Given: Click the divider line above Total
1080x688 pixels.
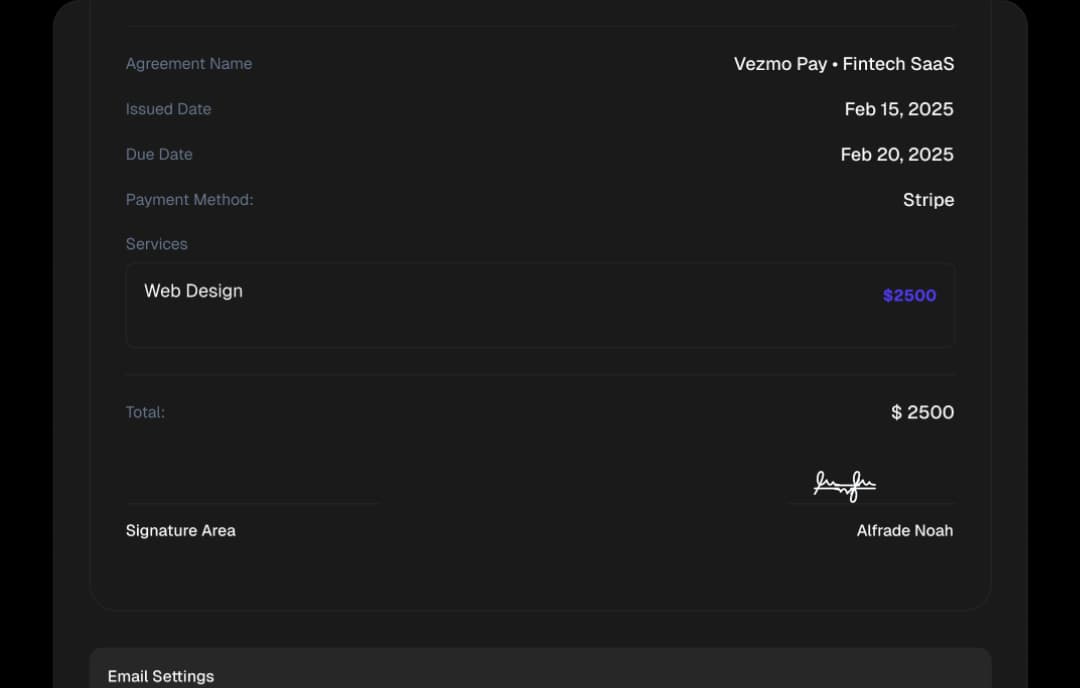Looking at the screenshot, I should (540, 375).
